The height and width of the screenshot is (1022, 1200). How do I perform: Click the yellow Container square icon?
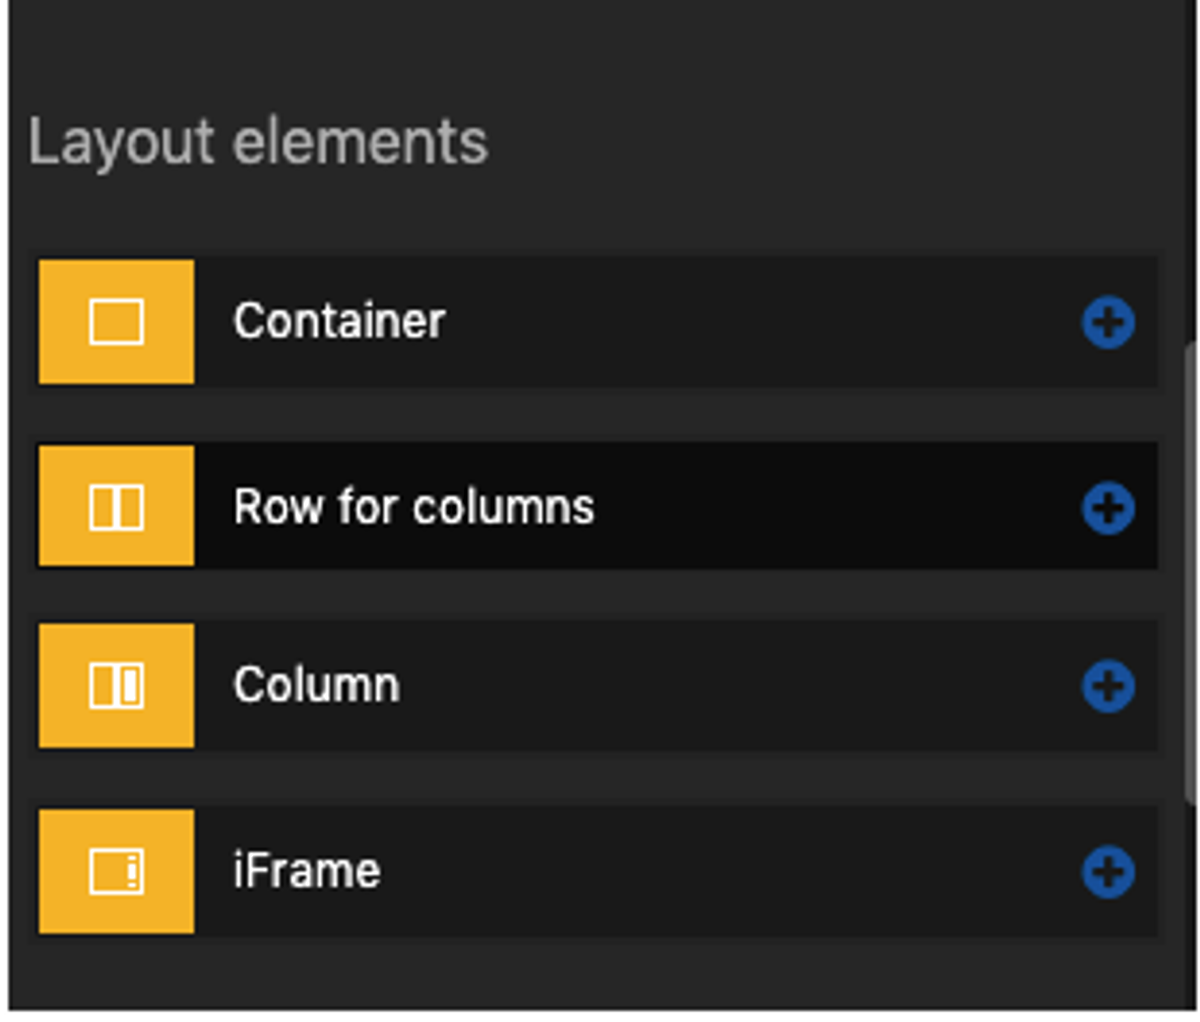(116, 322)
